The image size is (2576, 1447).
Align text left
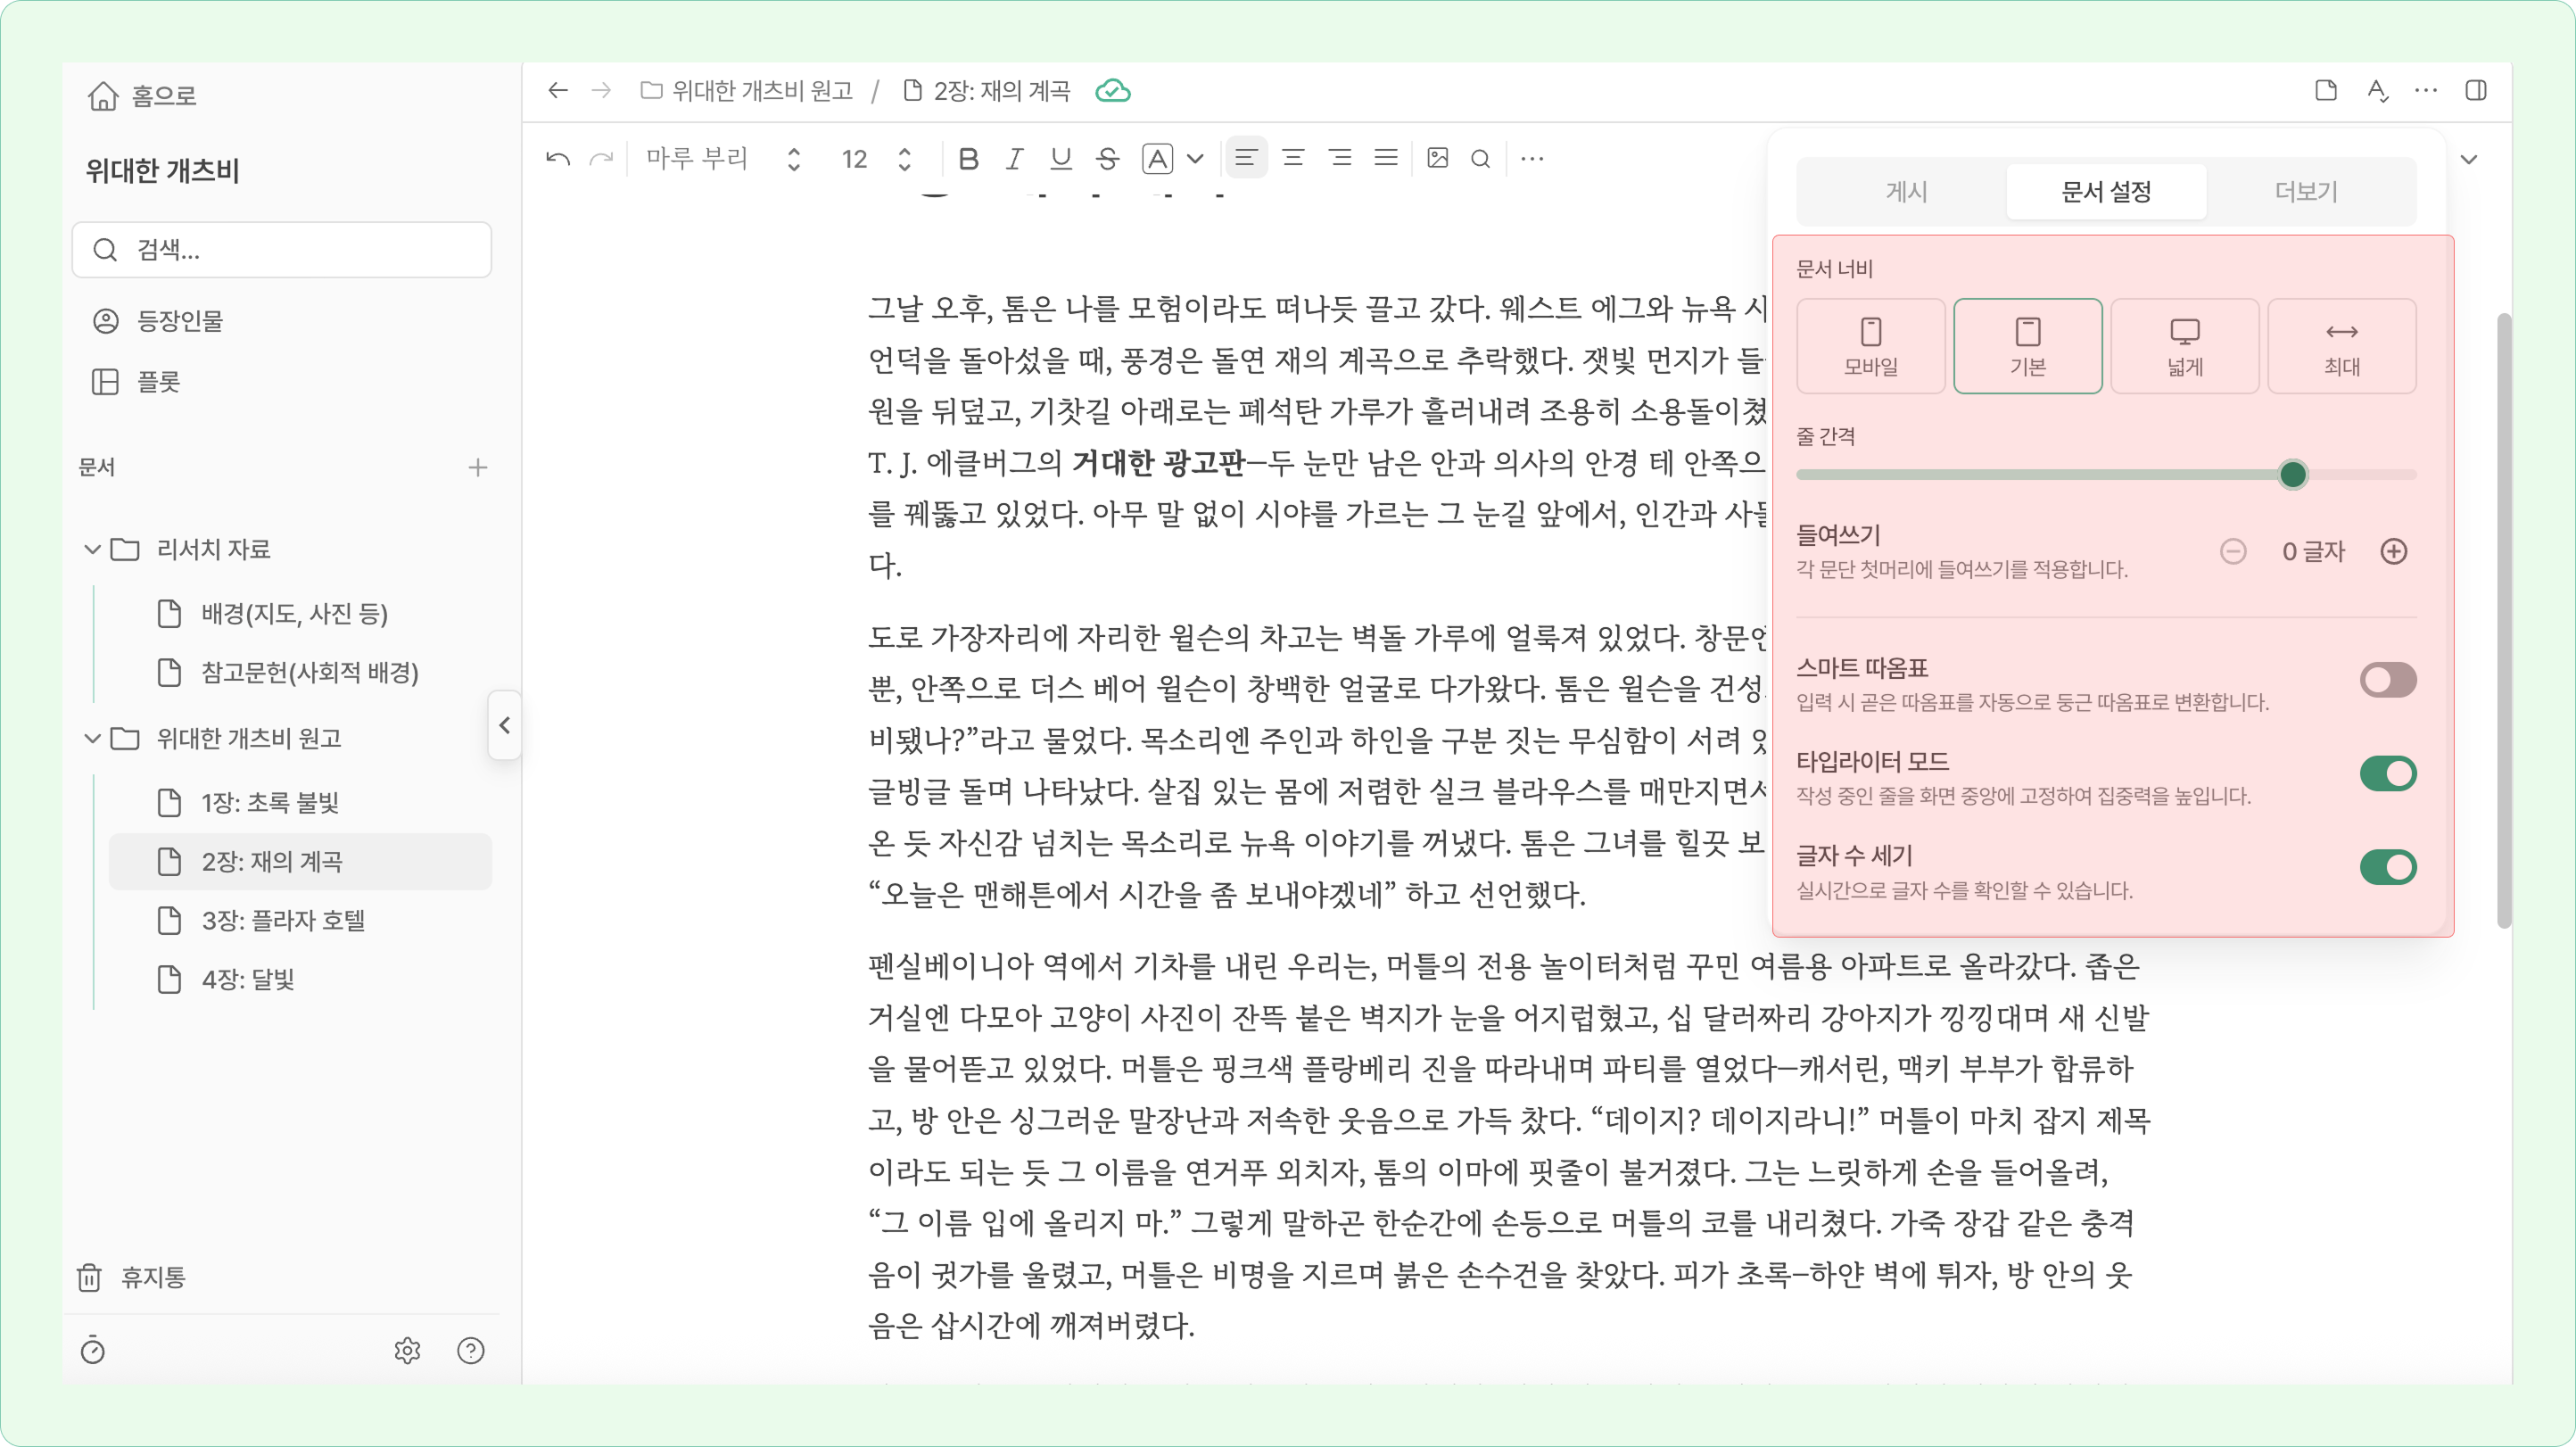pyautogui.click(x=1246, y=158)
